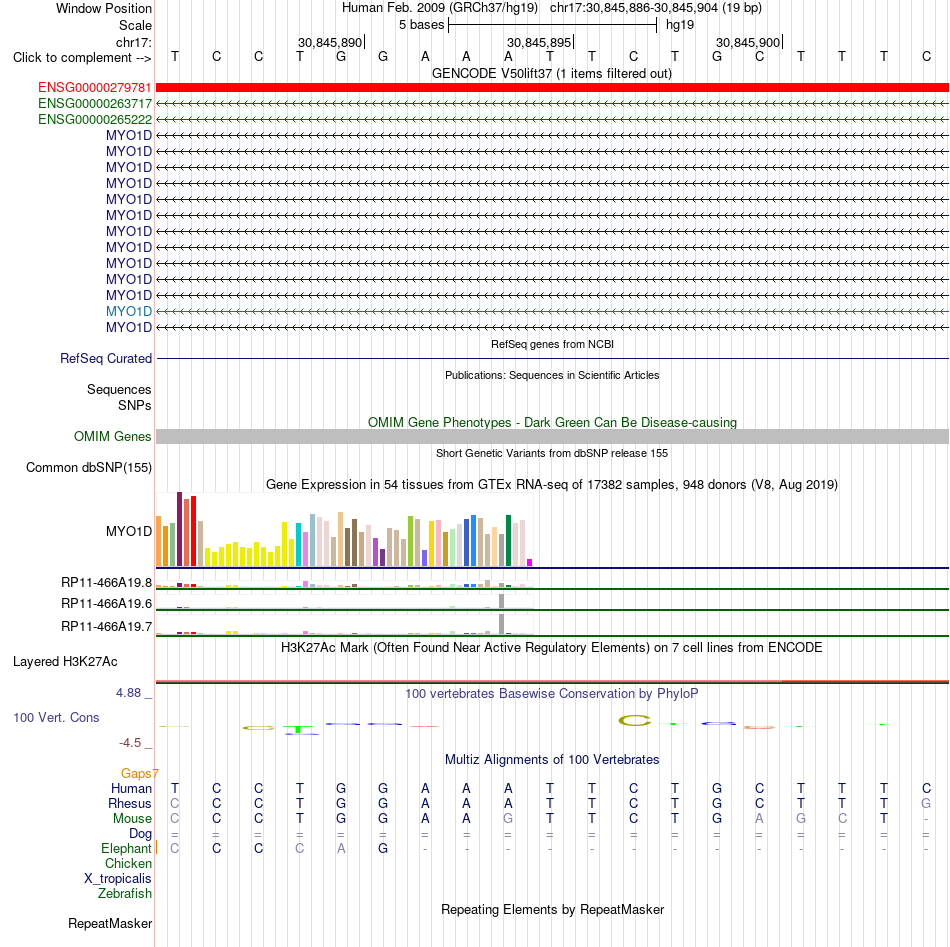Open the GTEx Gene Expression track title
The height and width of the screenshot is (947, 950).
(x=551, y=485)
